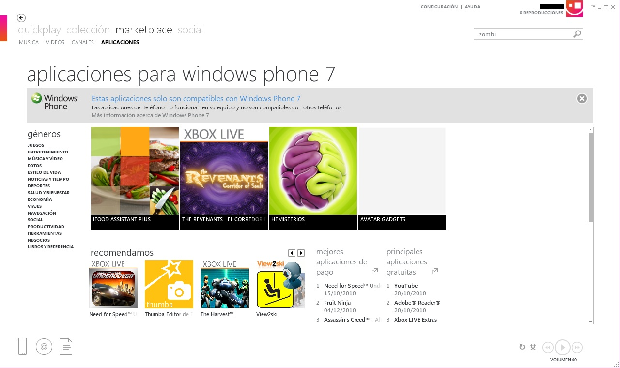The image size is (620, 368).
Task: Go back with the back arrow
Action: click(21, 18)
